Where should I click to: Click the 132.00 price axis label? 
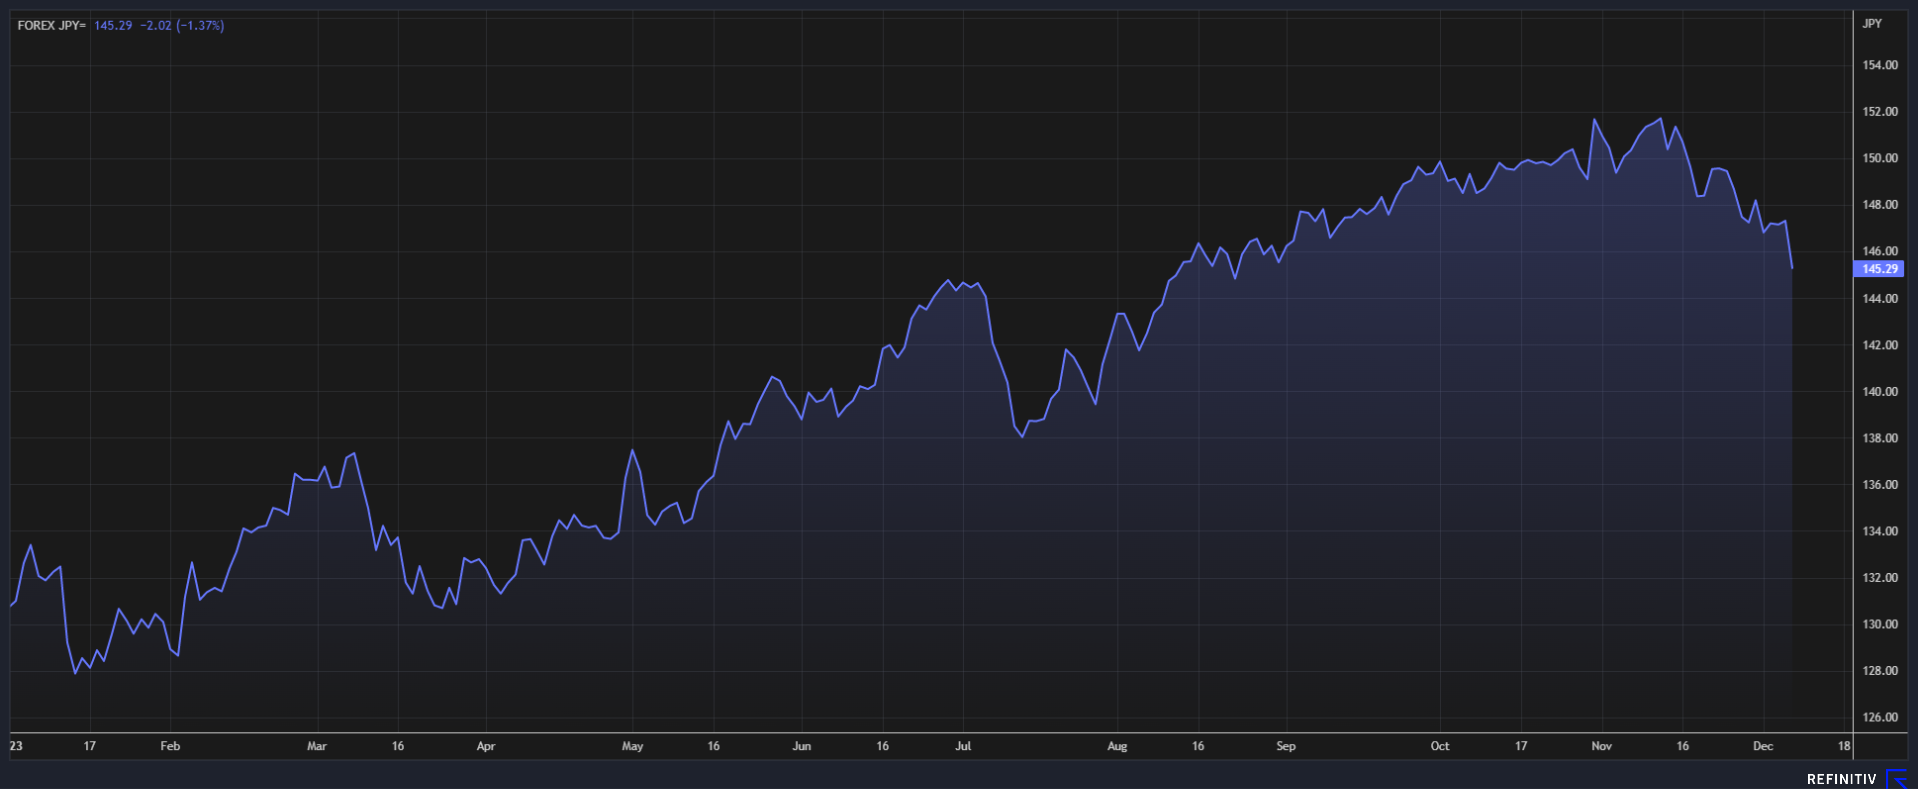1880,577
